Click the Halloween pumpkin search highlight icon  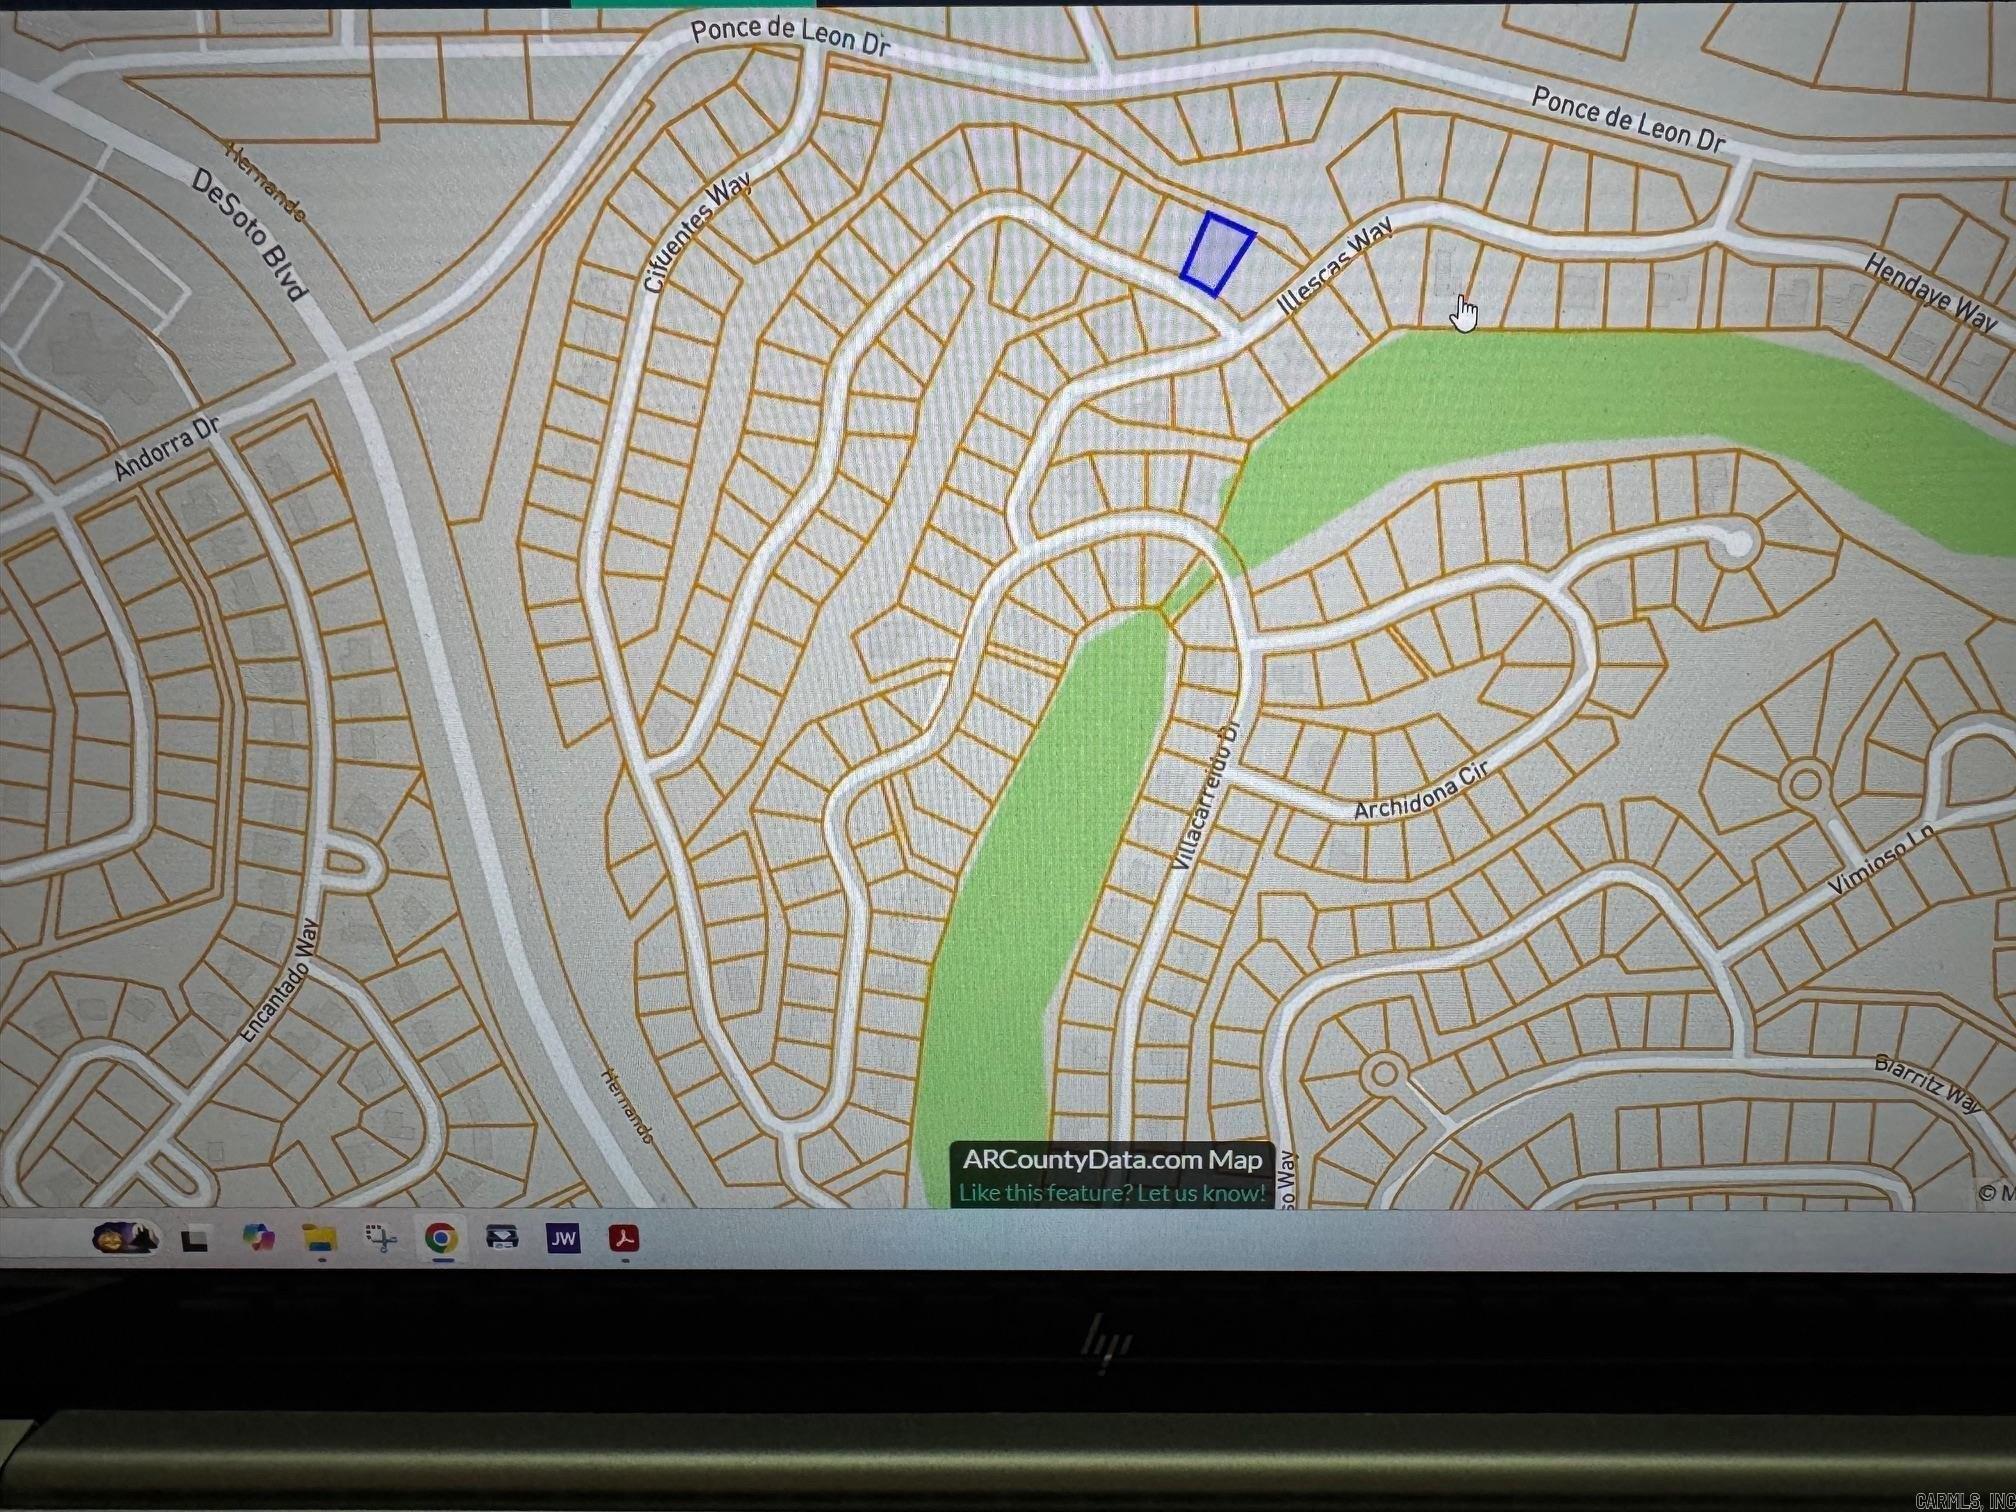125,1240
